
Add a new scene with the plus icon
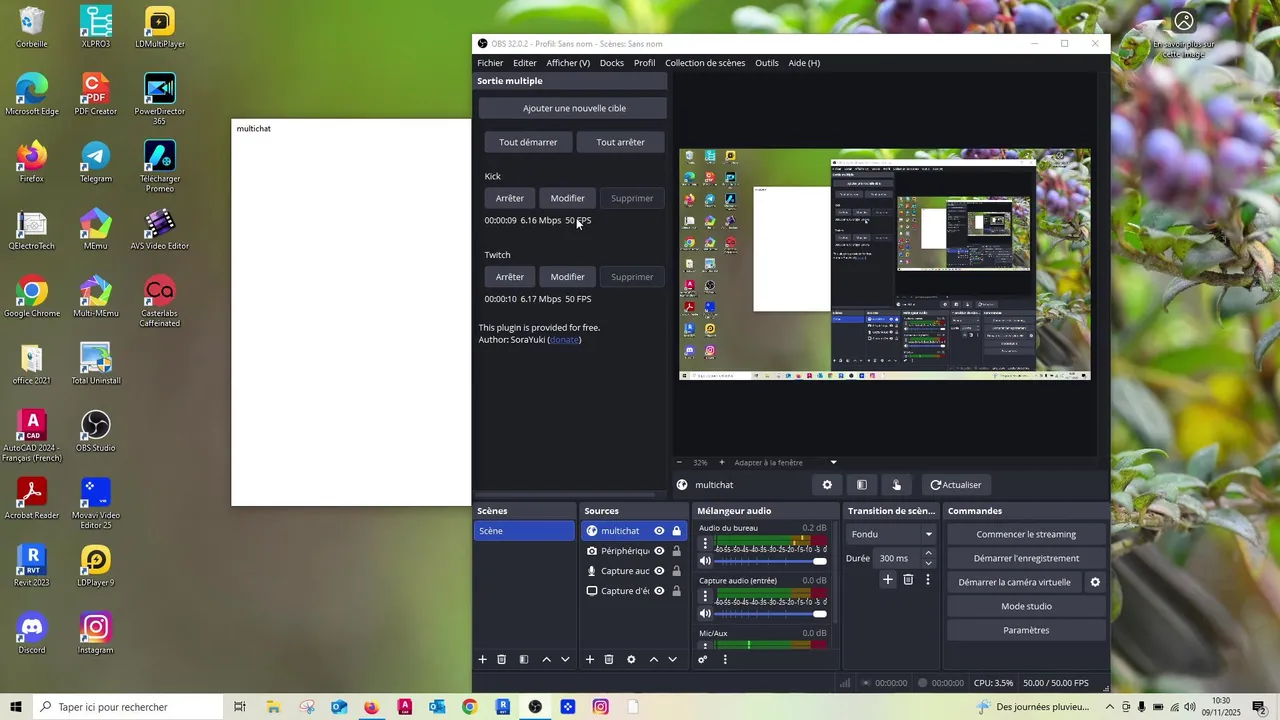(x=482, y=660)
